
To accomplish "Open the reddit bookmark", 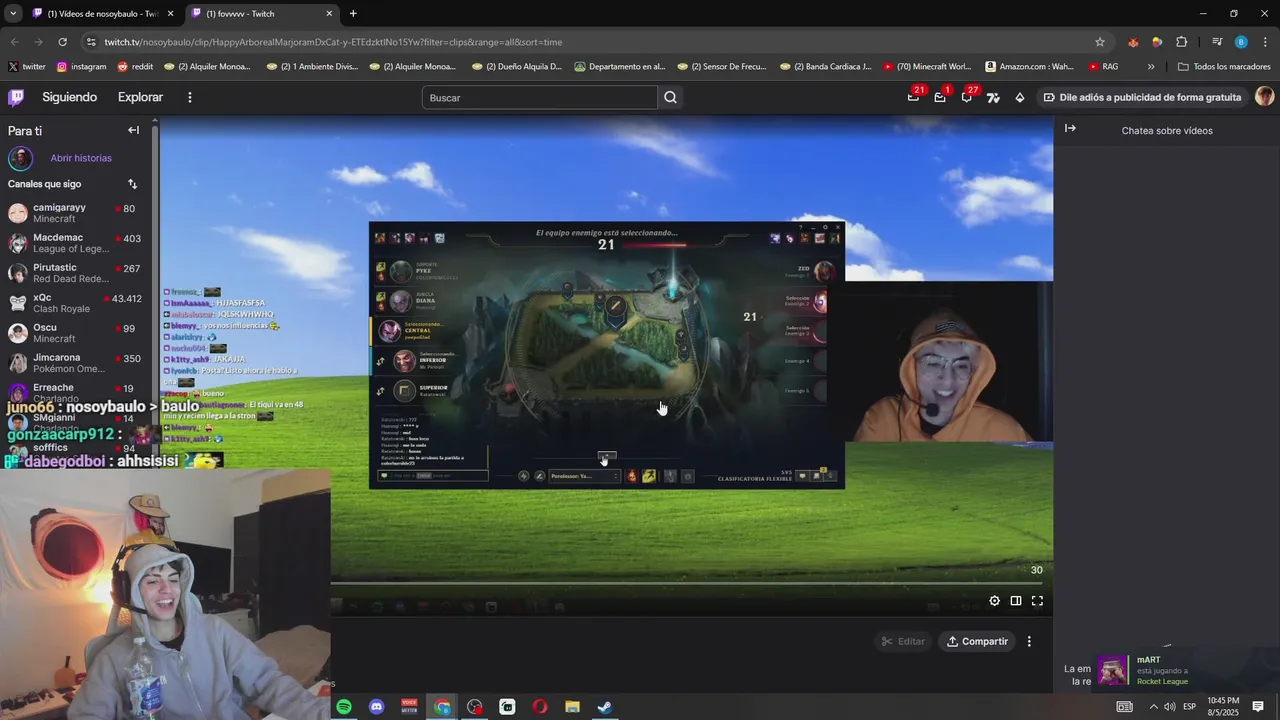I will [135, 67].
